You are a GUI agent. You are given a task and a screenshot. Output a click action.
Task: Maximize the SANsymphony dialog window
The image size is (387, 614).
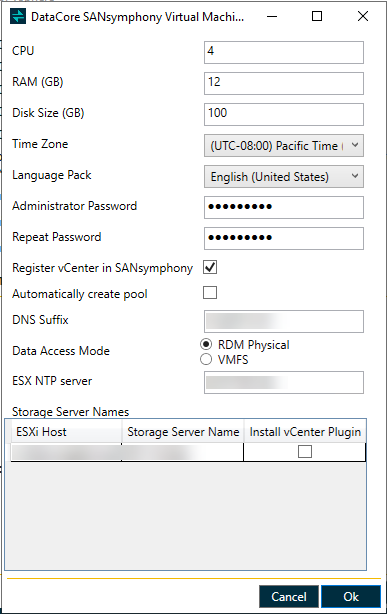[317, 16]
